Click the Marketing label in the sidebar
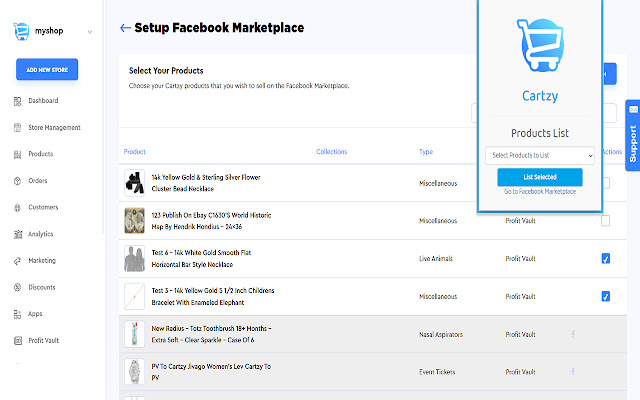Screen dimensions: 640x400 pos(42,260)
